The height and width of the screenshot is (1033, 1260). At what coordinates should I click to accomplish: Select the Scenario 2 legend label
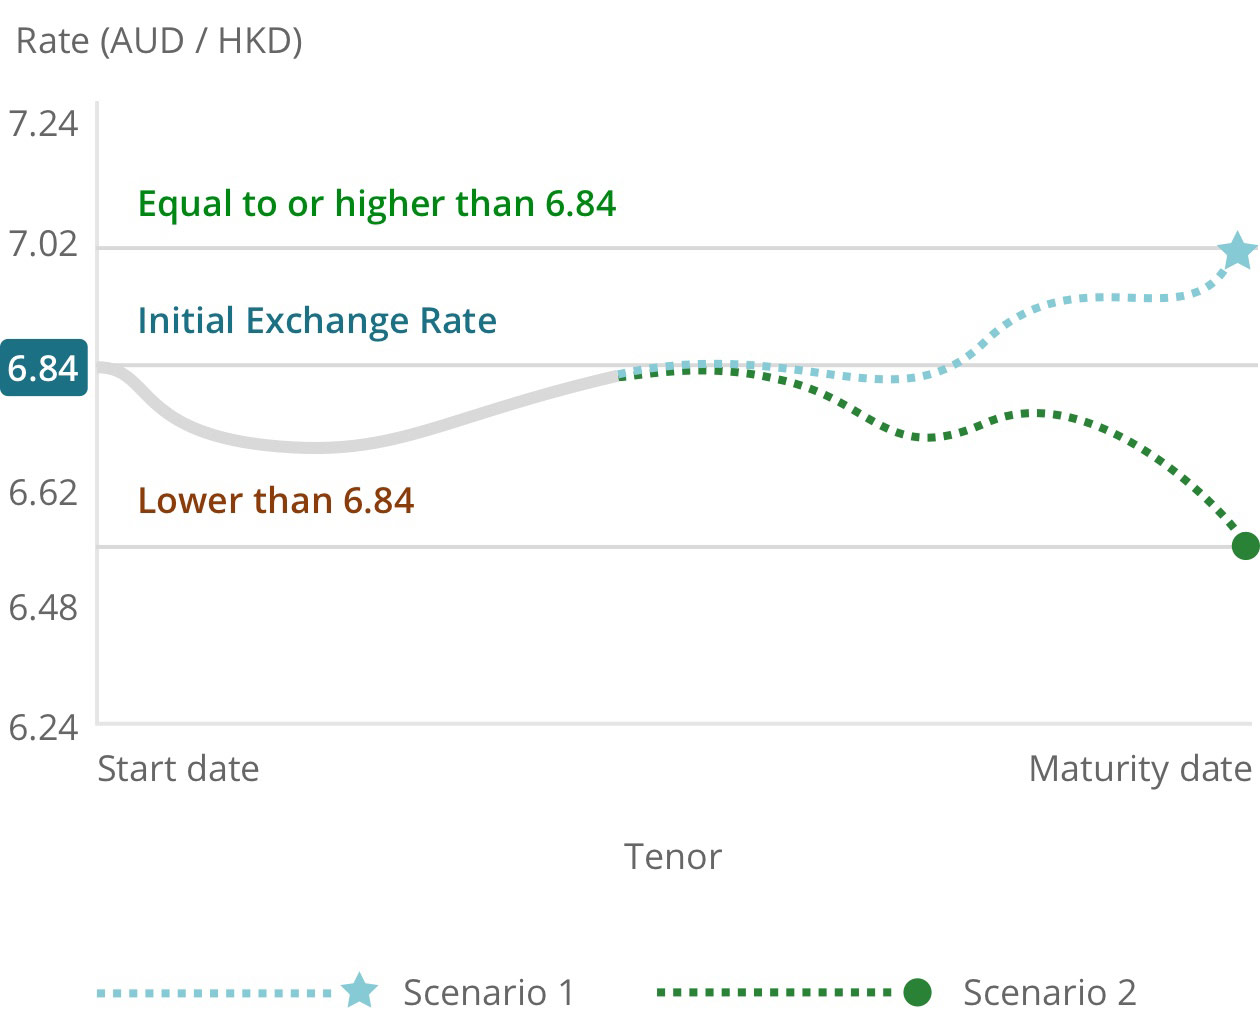1049,993
